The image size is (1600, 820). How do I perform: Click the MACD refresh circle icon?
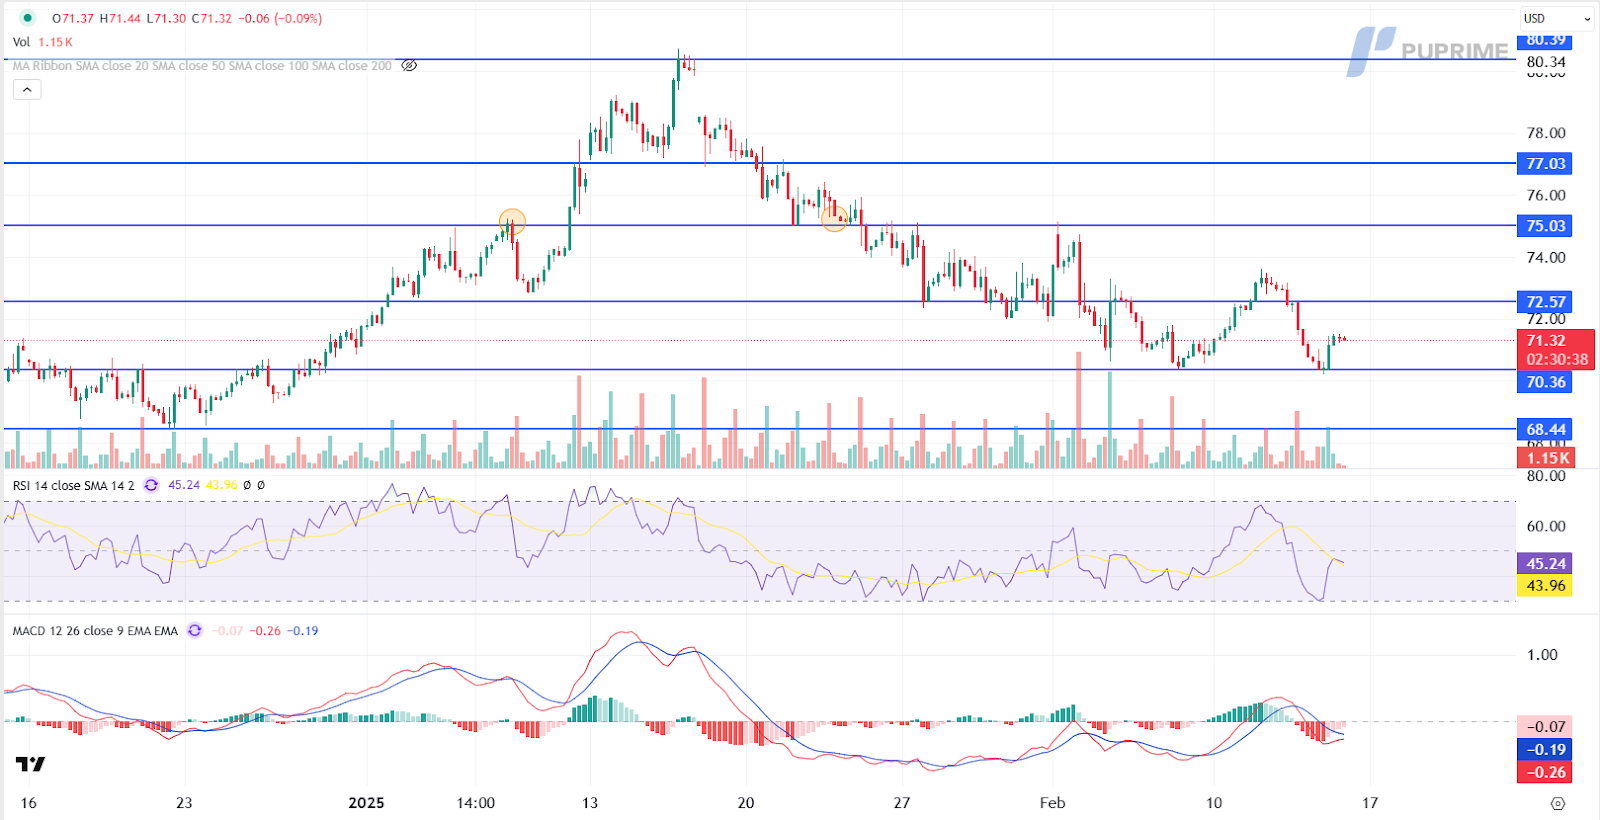click(x=194, y=631)
